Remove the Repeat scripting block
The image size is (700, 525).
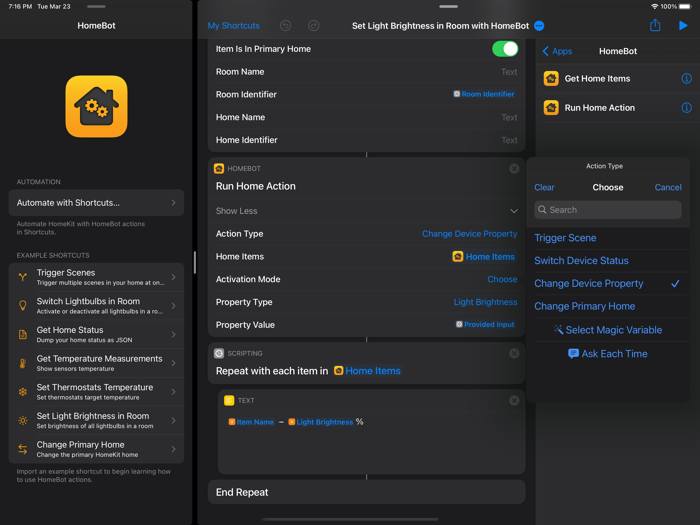pos(514,353)
